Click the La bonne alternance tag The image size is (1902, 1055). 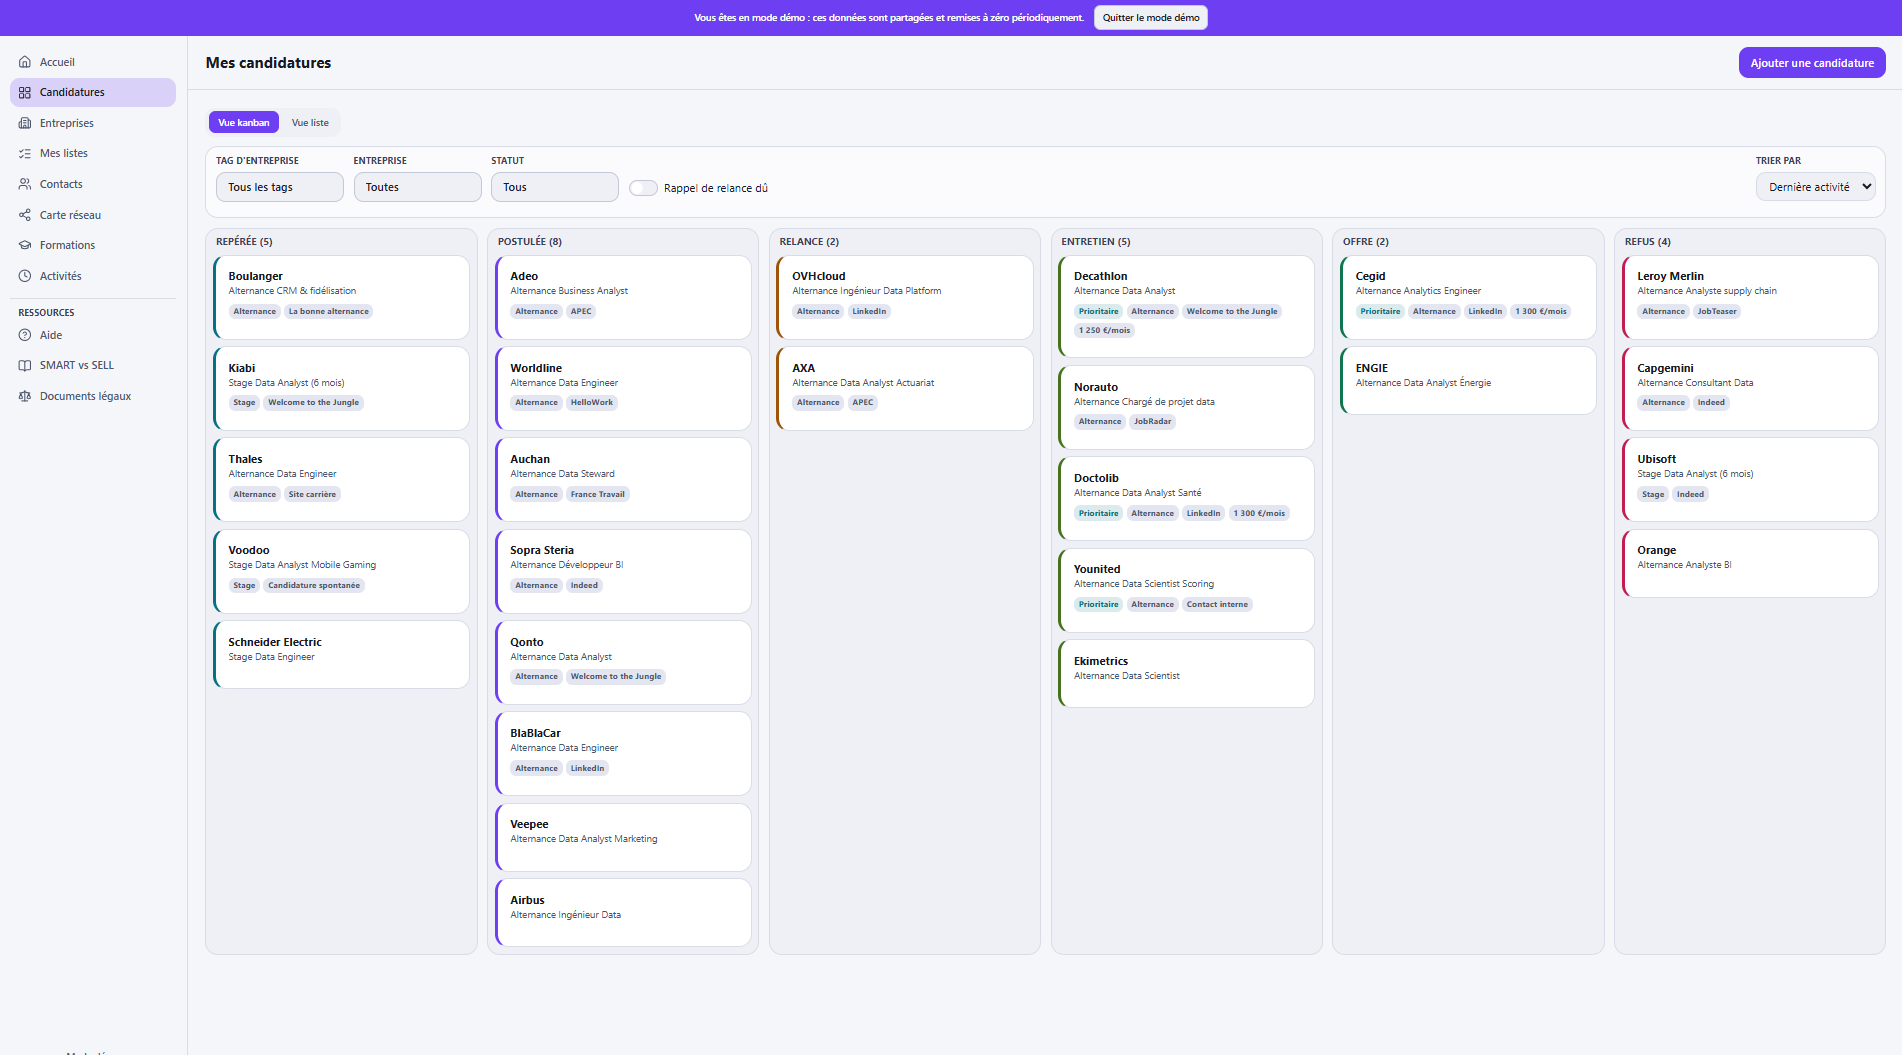click(328, 311)
